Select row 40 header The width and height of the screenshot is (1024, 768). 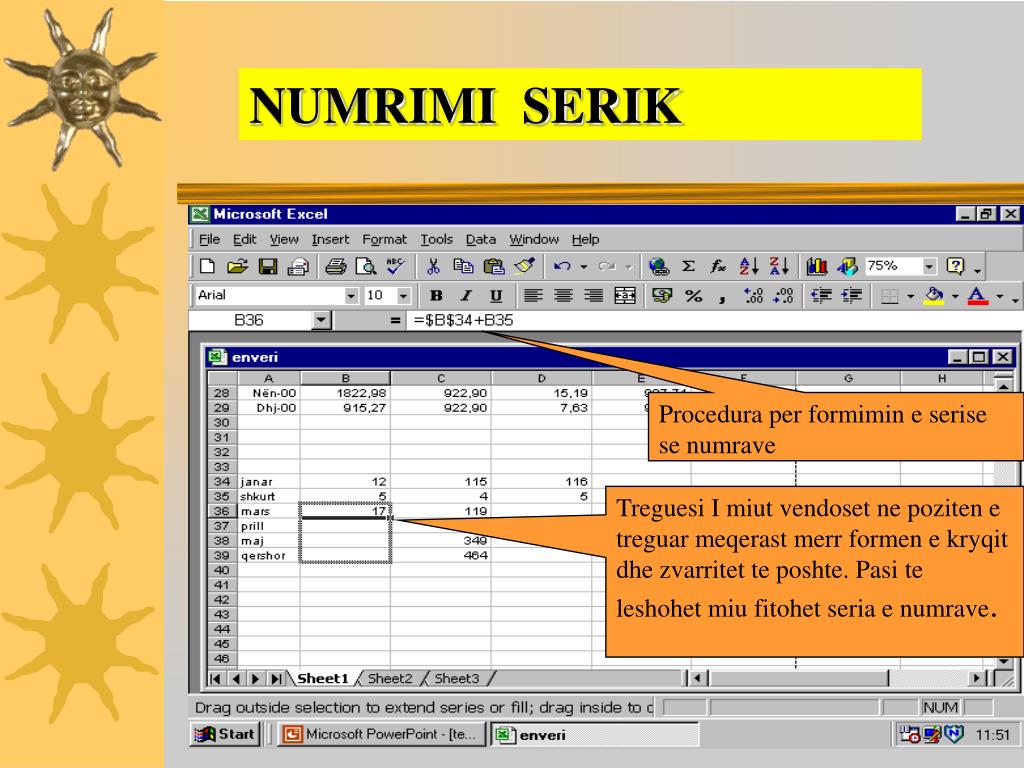point(222,570)
